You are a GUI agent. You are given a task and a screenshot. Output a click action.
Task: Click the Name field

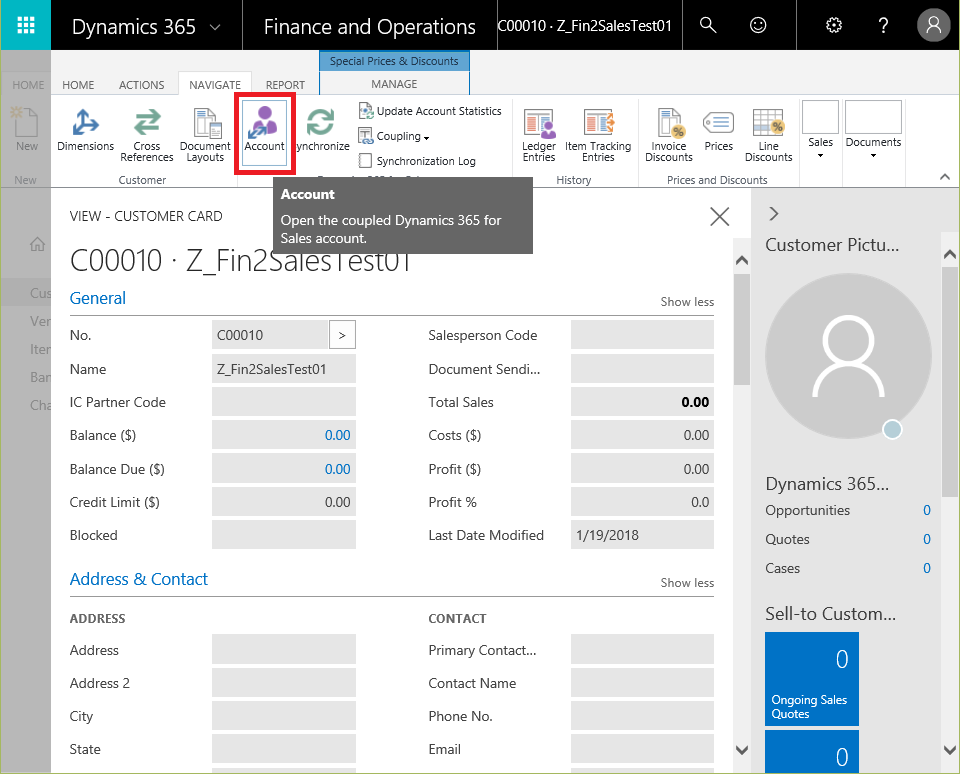pos(283,369)
